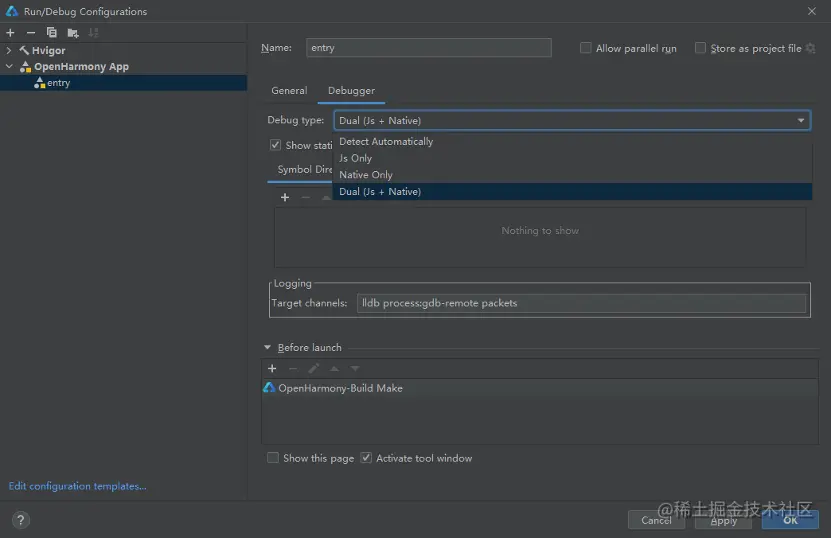Image resolution: width=832 pixels, height=538 pixels.
Task: Sort configurations alphabetically icon
Action: pyautogui.click(x=93, y=33)
